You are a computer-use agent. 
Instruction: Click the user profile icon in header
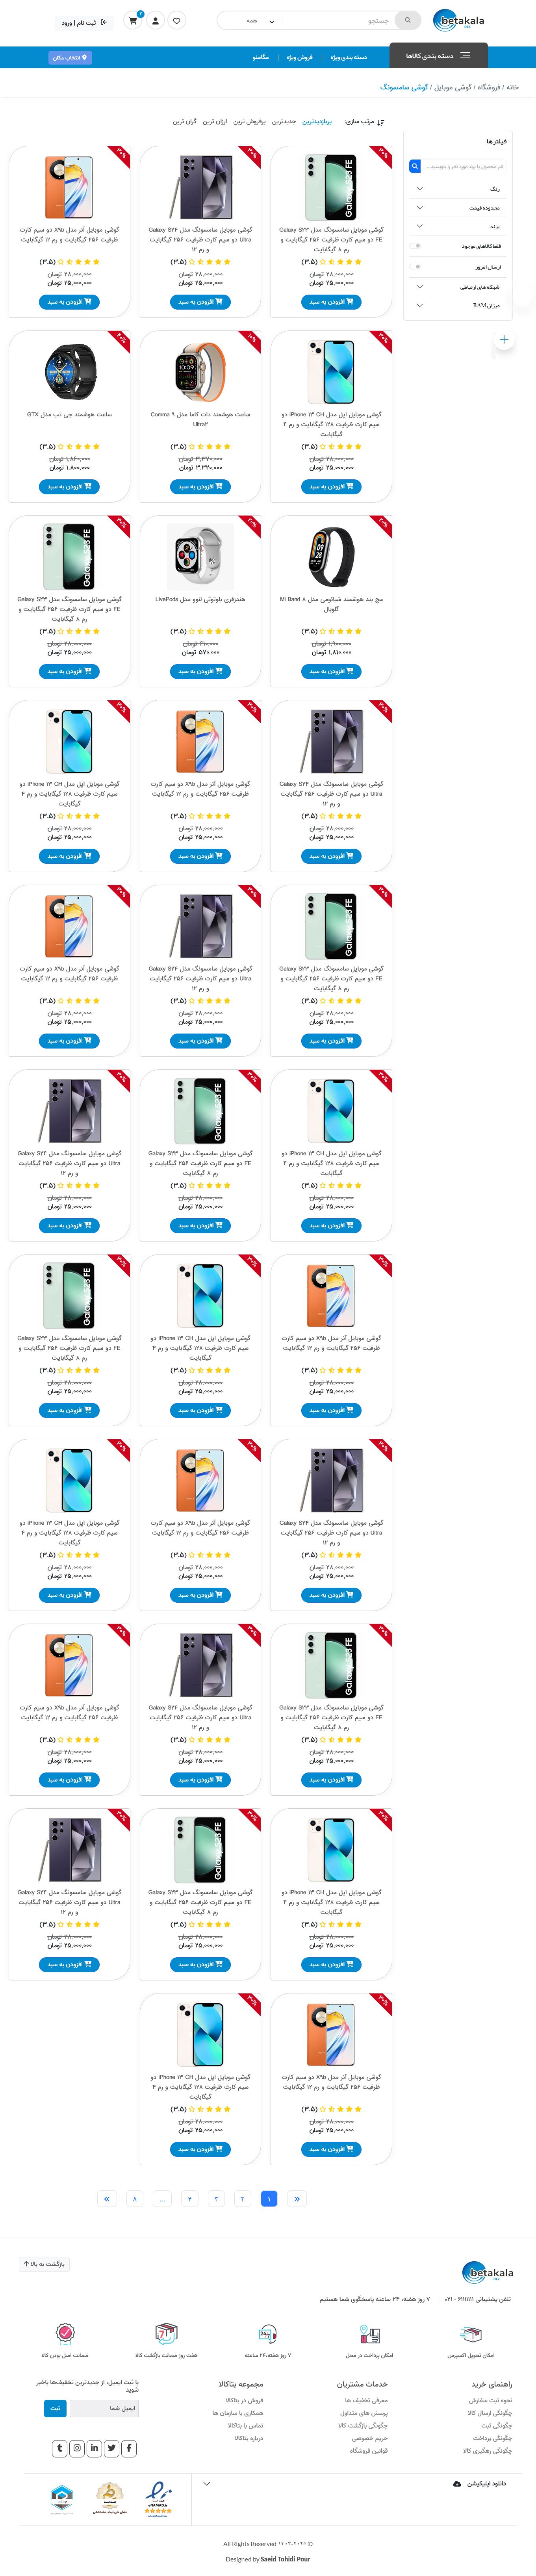coord(155,20)
